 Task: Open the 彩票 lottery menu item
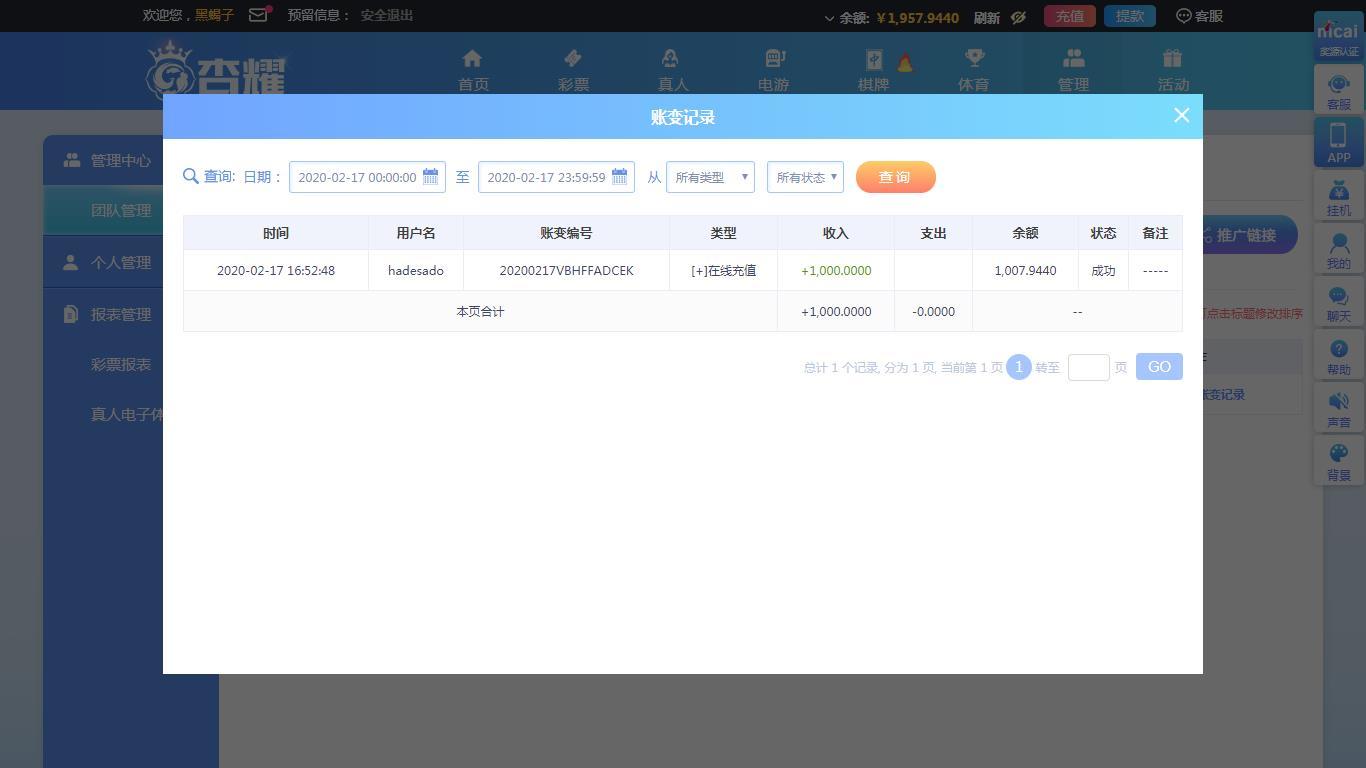point(573,71)
